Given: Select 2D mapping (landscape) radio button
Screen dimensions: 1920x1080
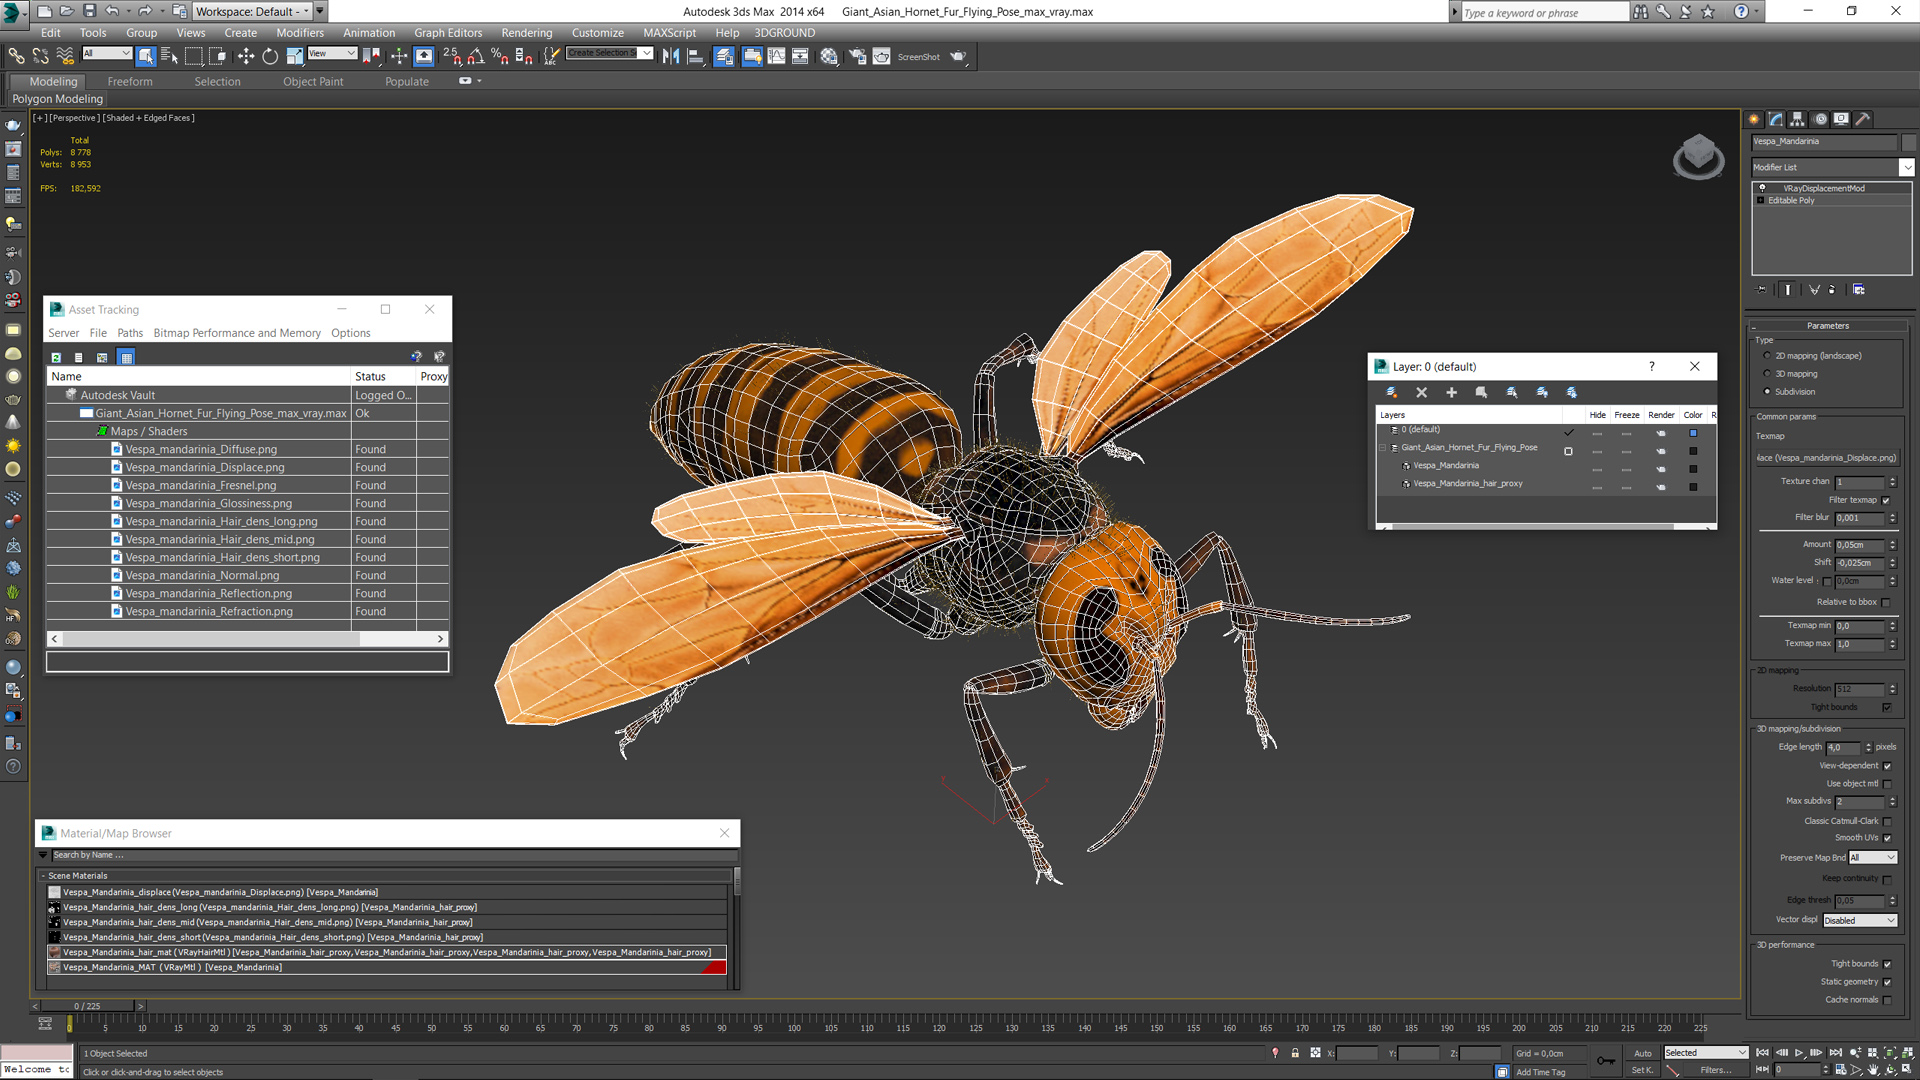Looking at the screenshot, I should pos(1767,356).
